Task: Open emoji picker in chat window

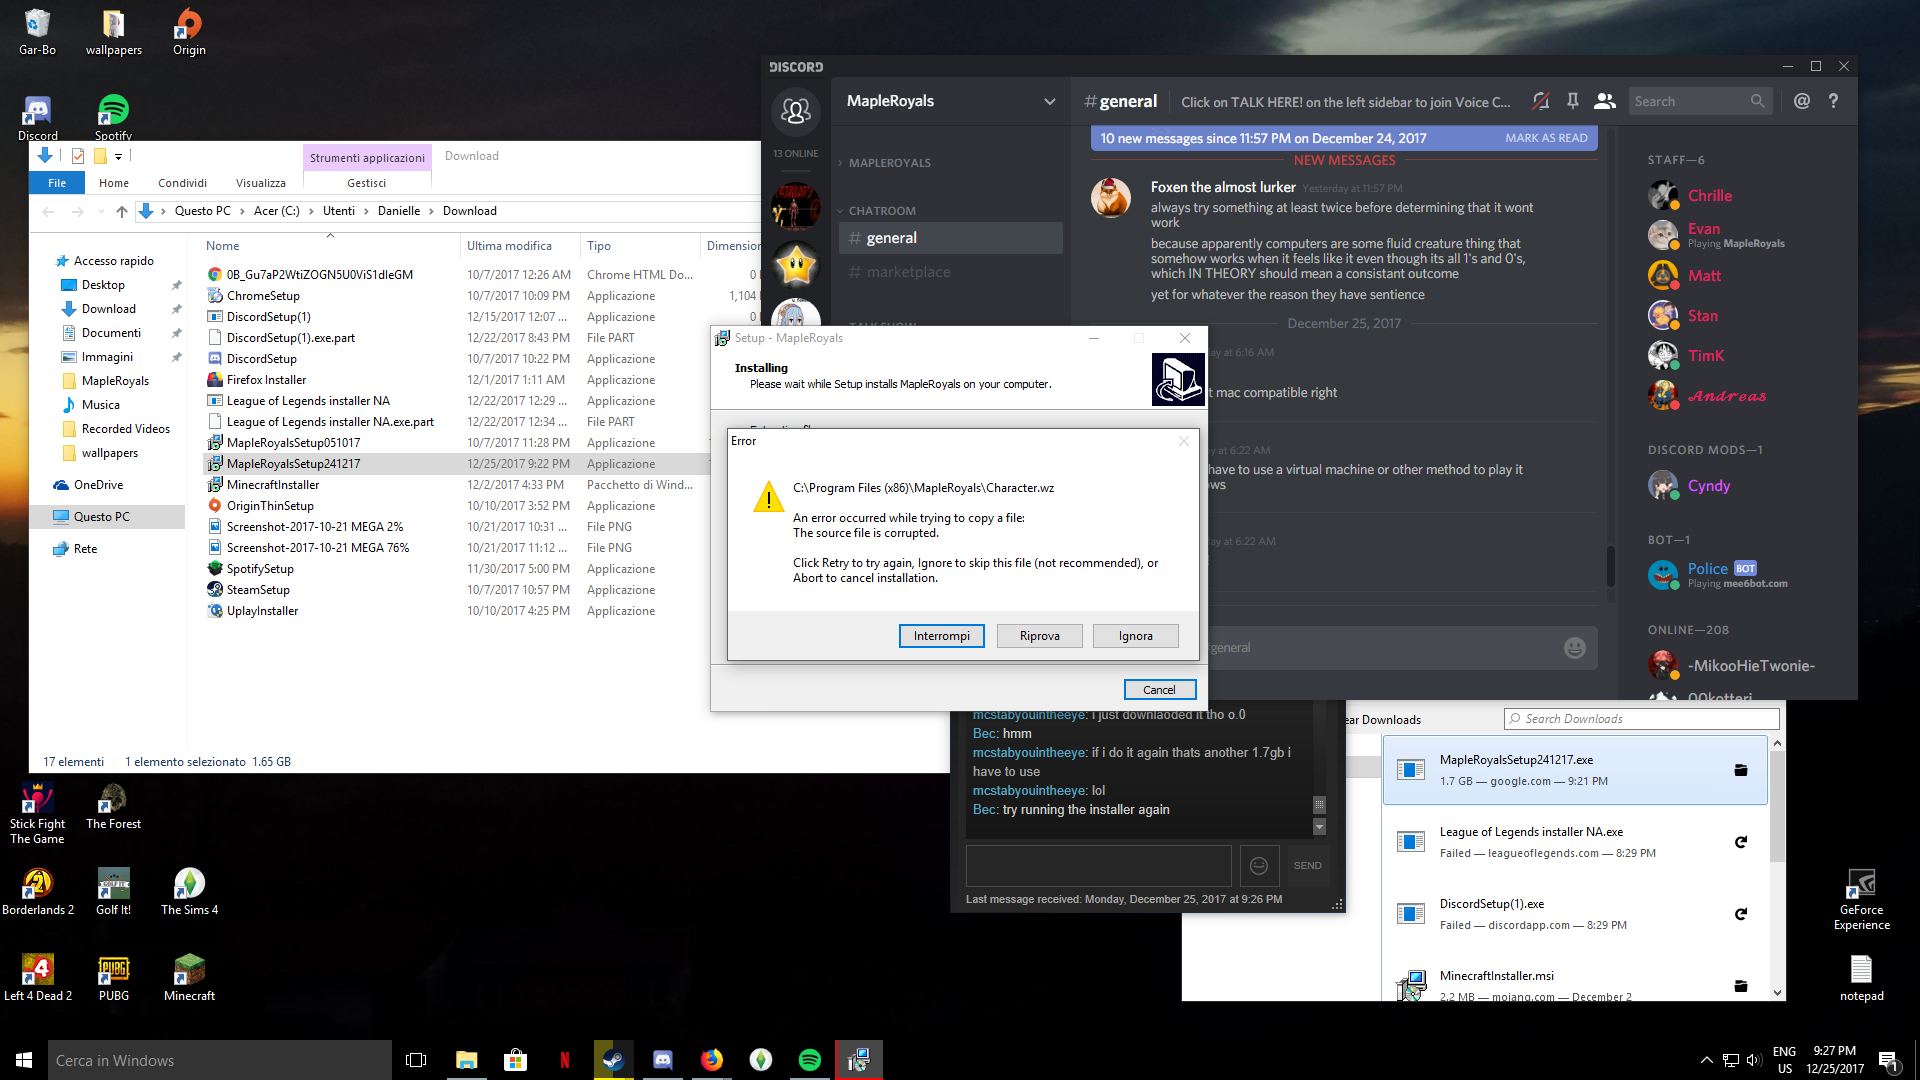Action: click(1259, 866)
